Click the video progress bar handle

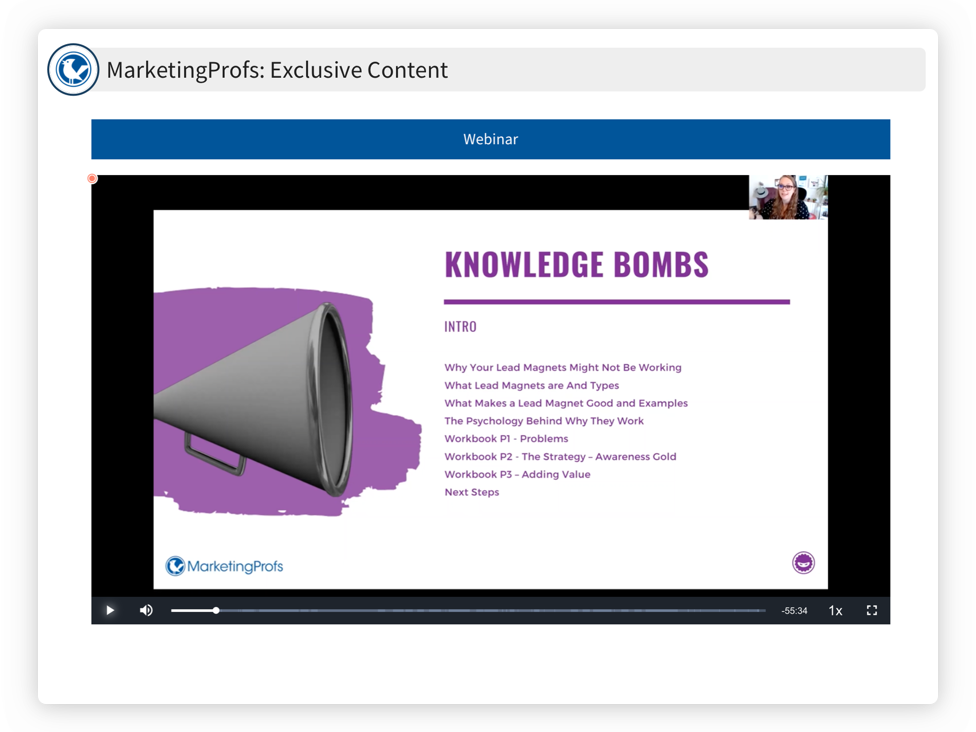pyautogui.click(x=216, y=610)
